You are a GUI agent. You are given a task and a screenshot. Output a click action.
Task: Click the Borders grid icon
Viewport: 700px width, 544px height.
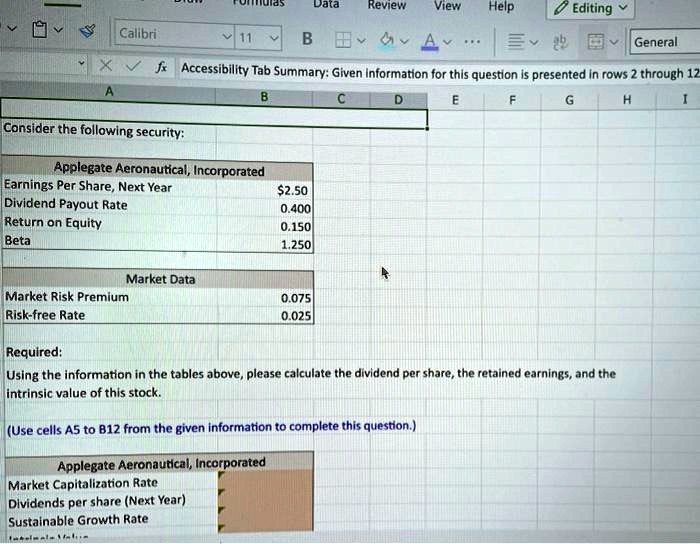coord(342,40)
